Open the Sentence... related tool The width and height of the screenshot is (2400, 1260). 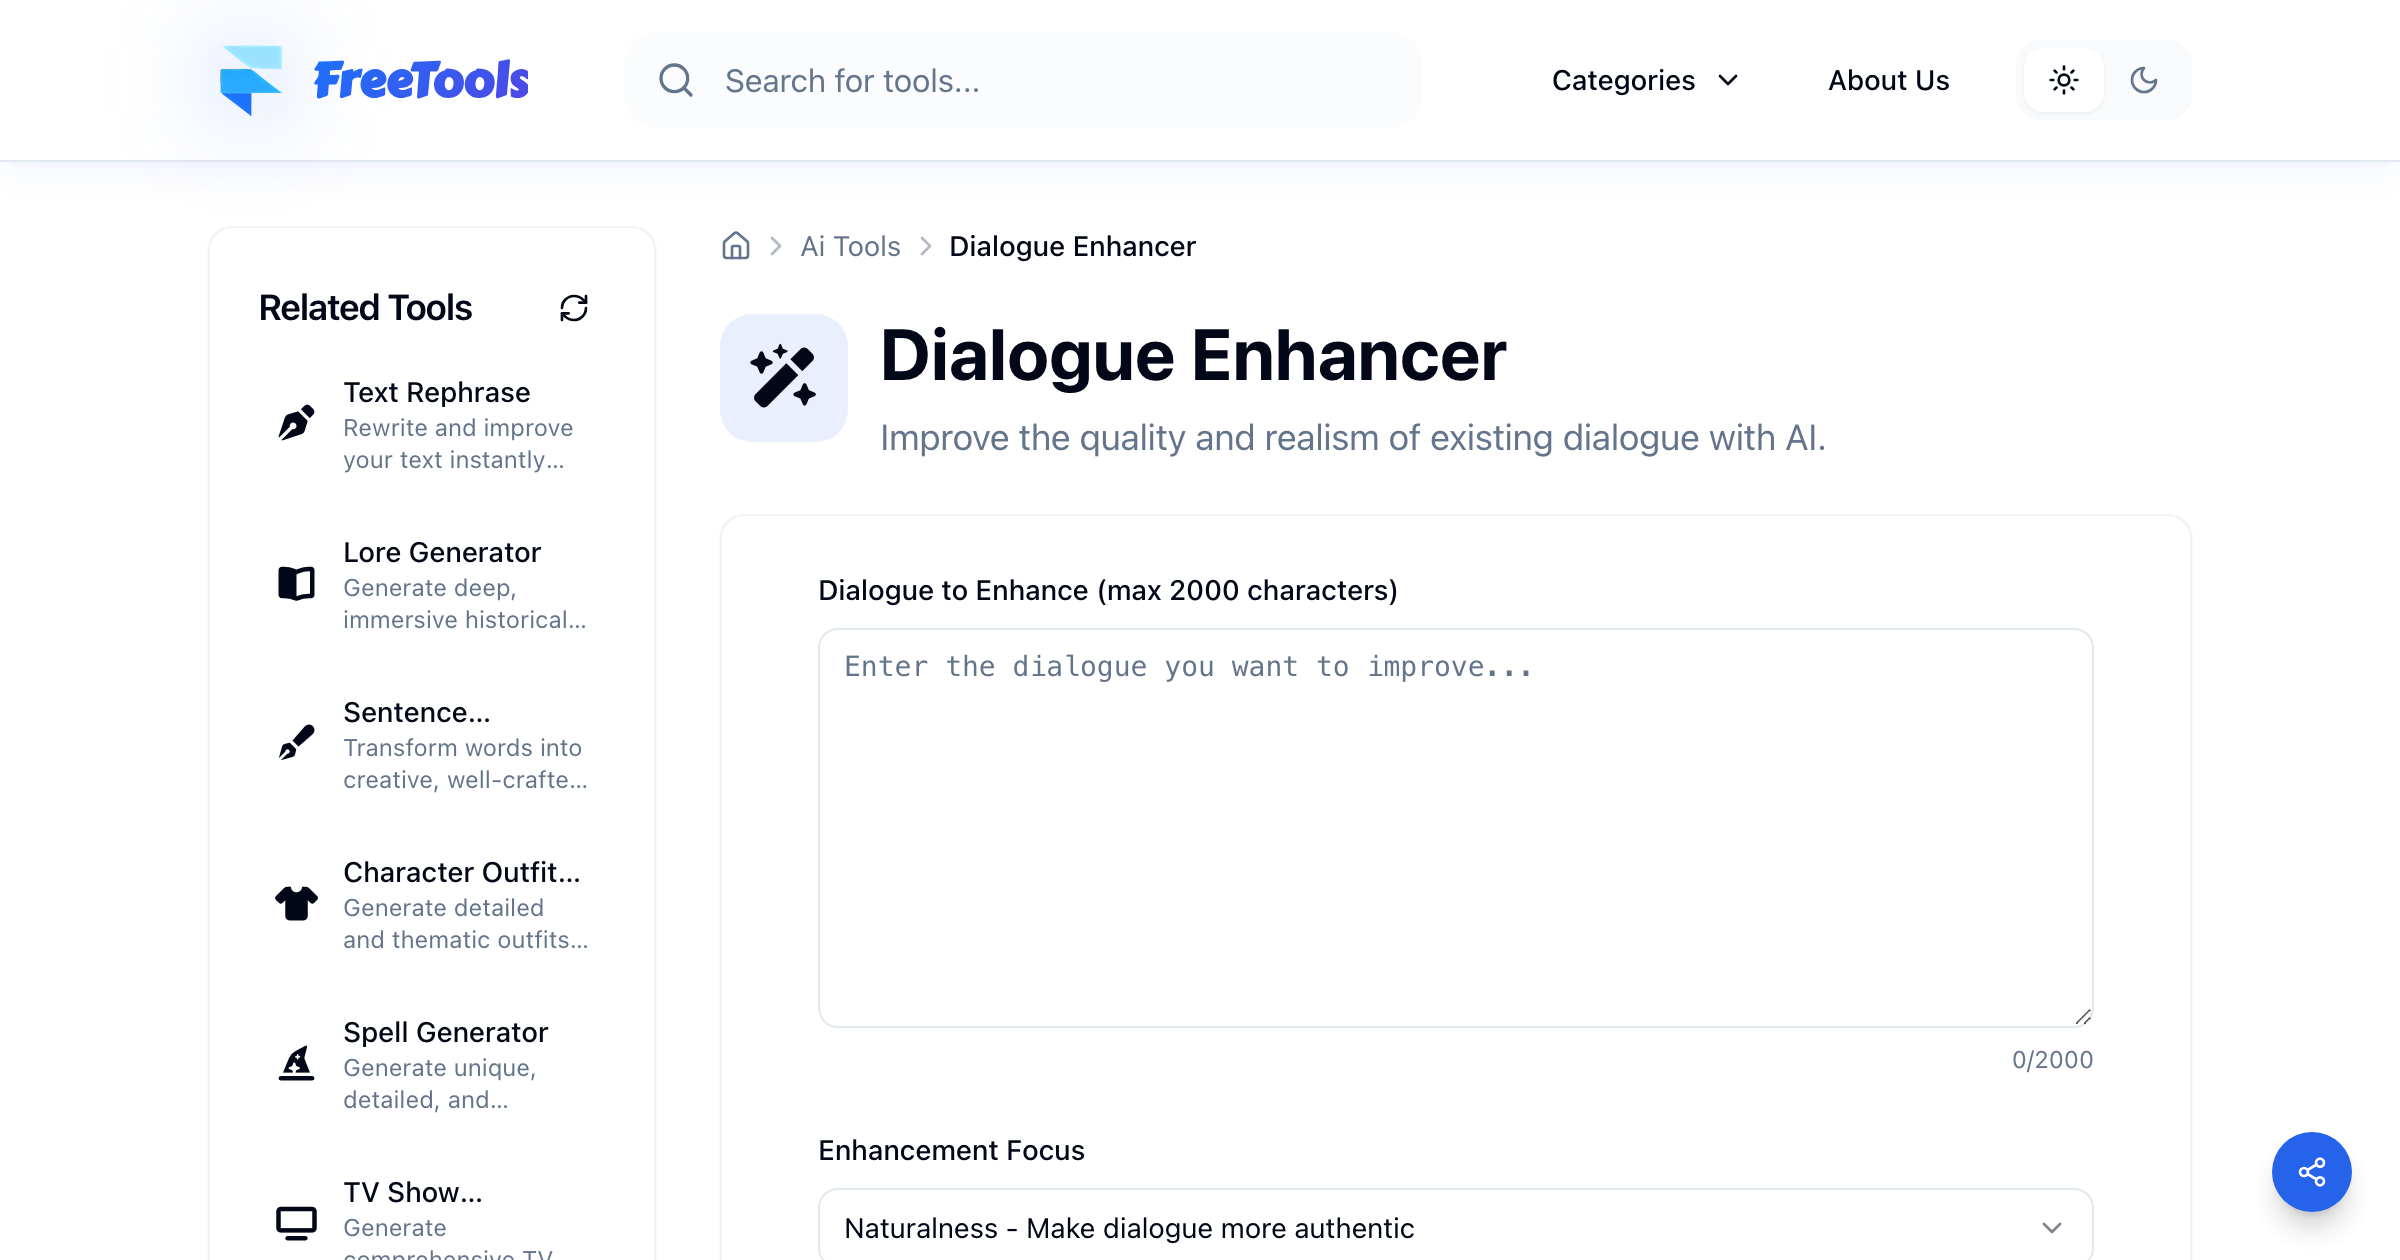pyautogui.click(x=432, y=745)
